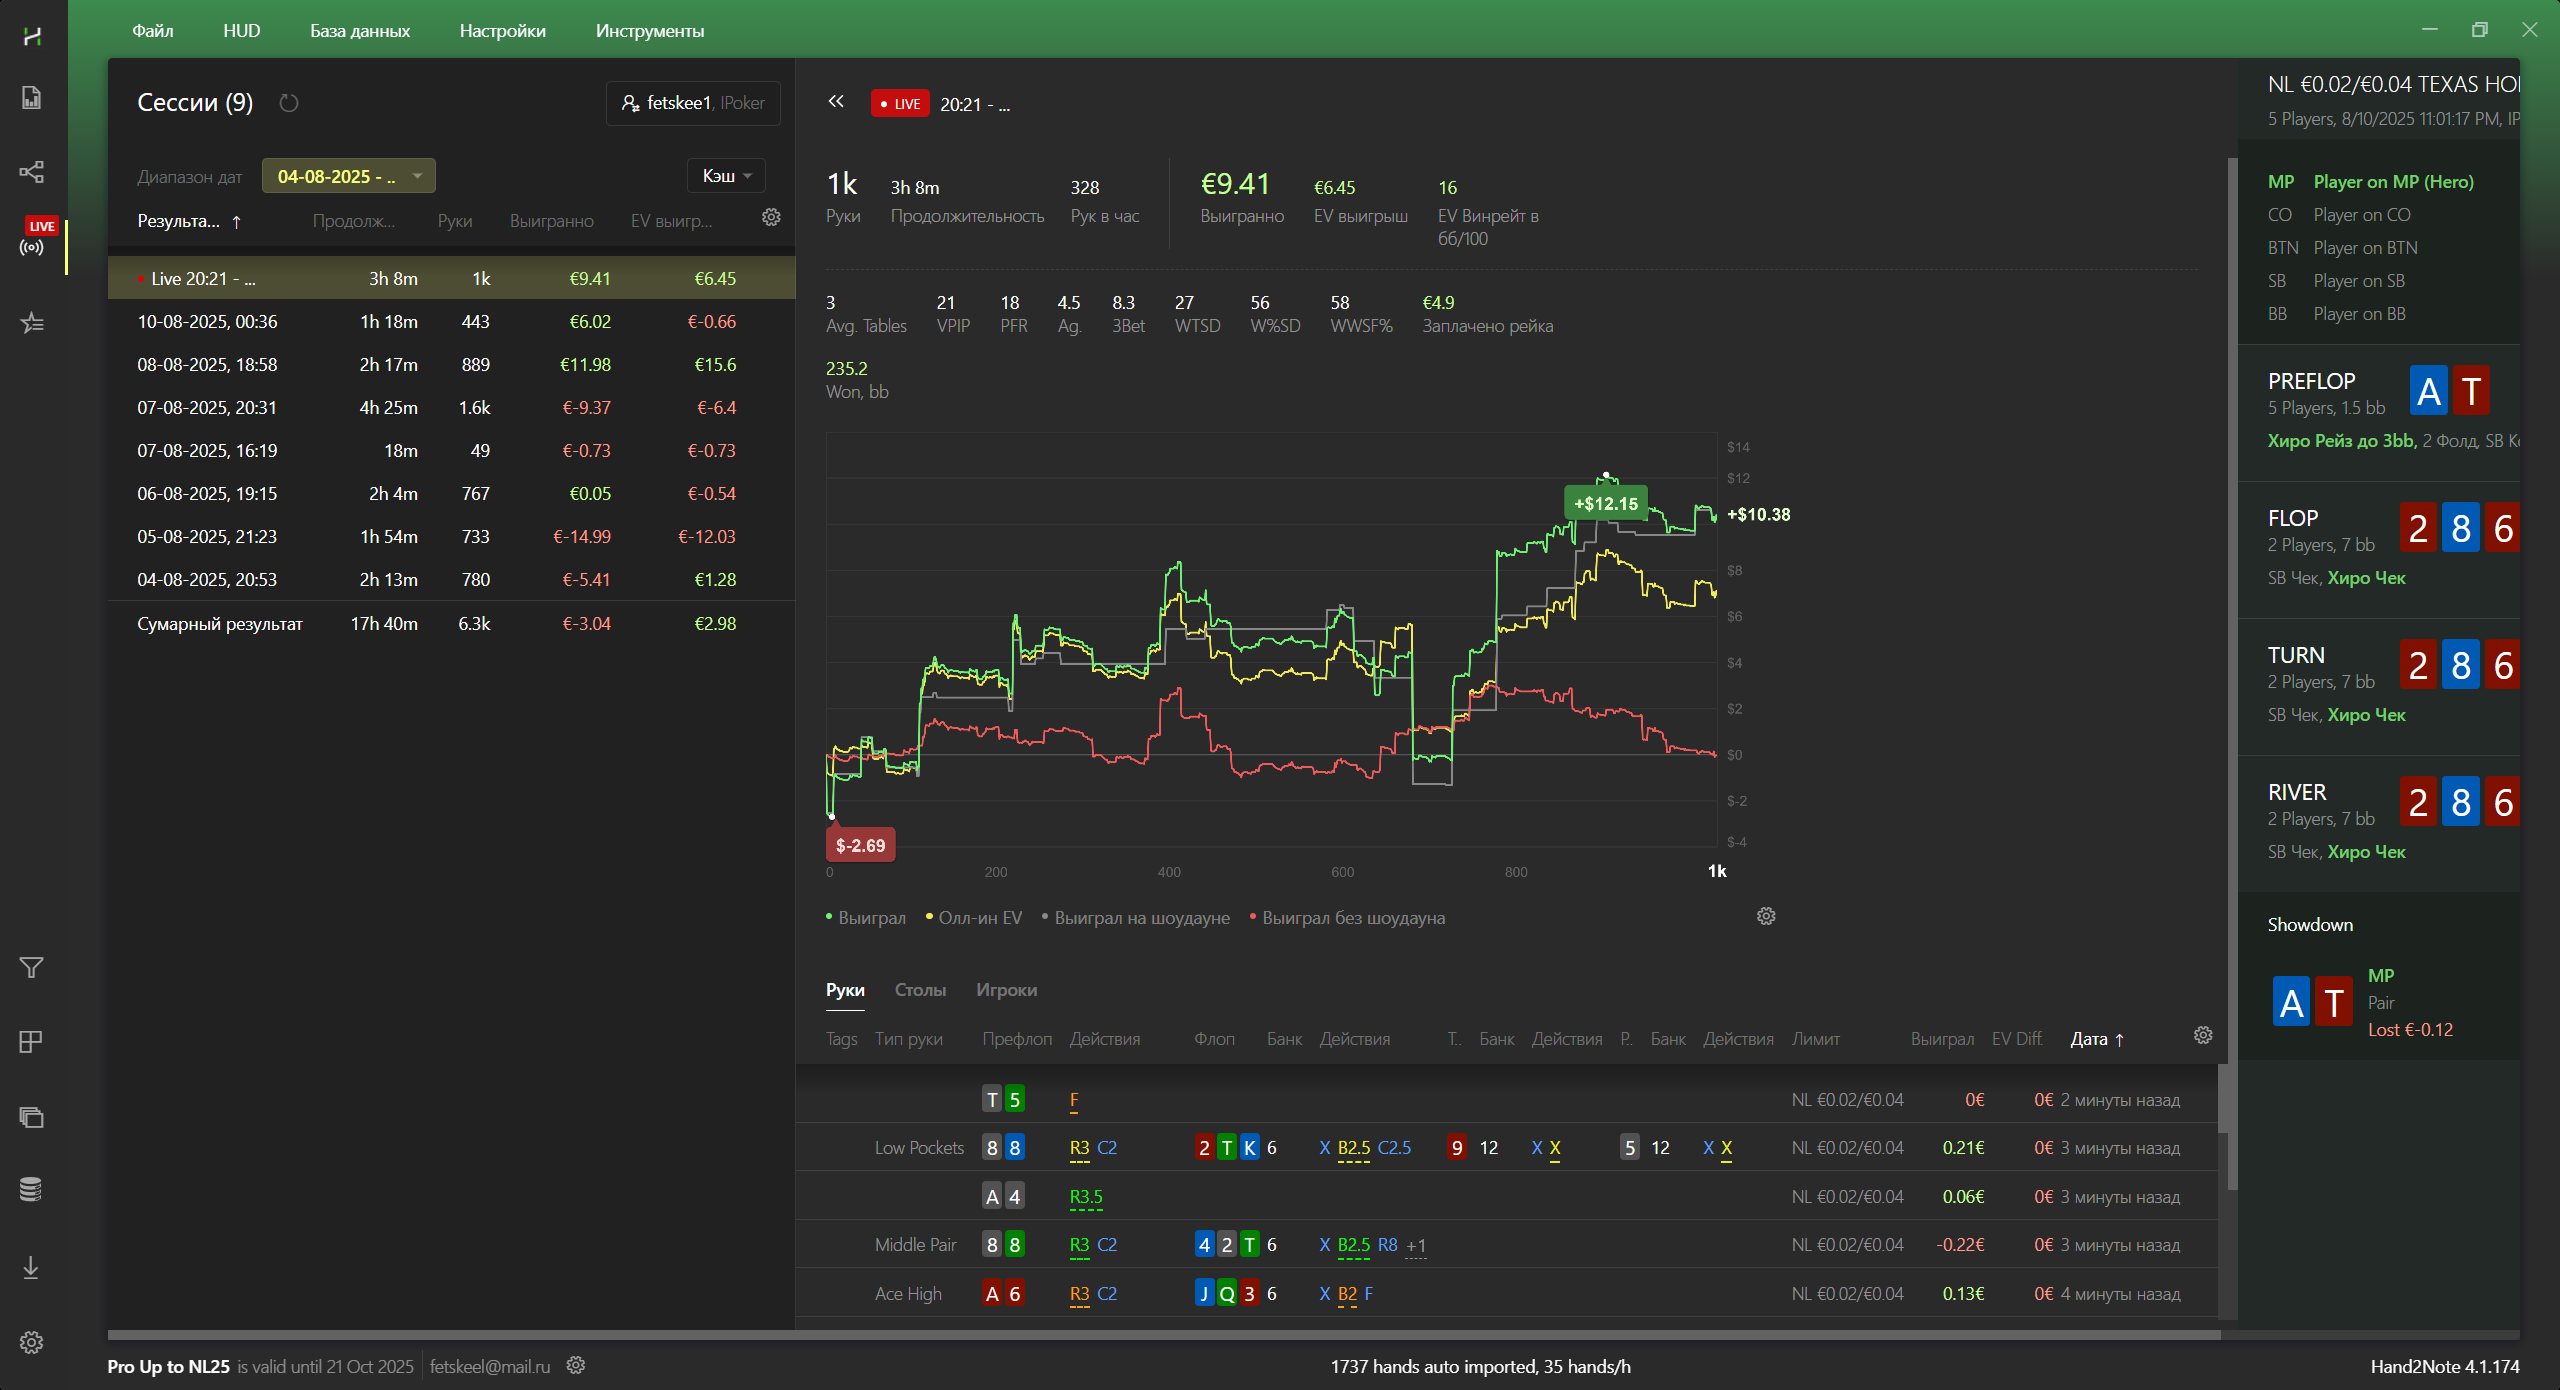Open the settings gear in left sidebar
Screen dimensions: 2560x1390
pyautogui.click(x=32, y=1342)
